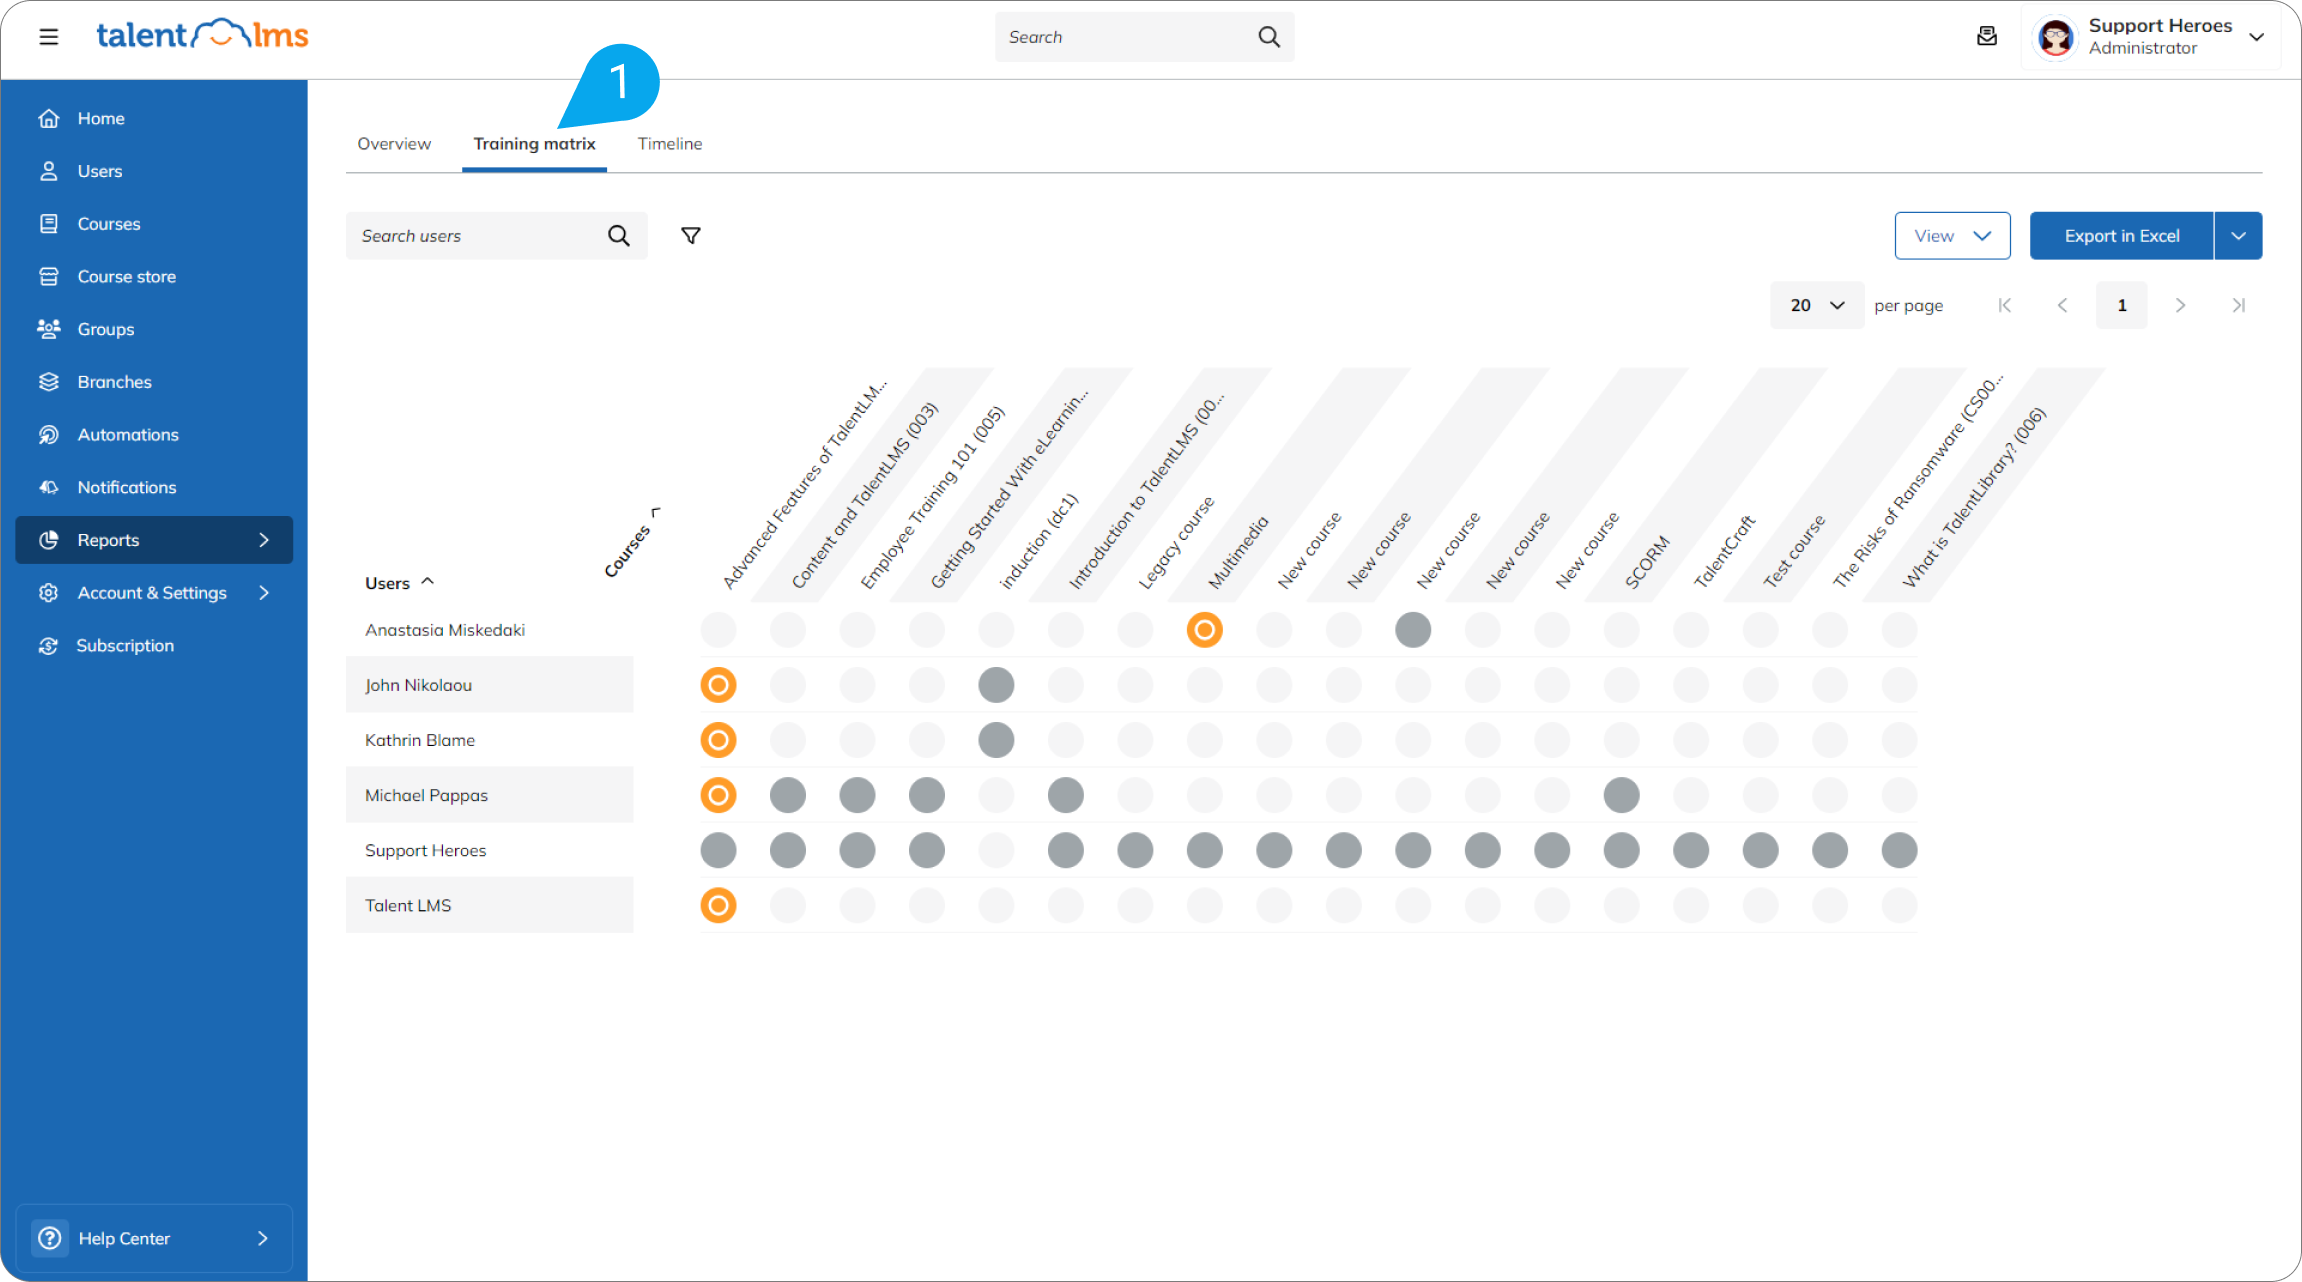The width and height of the screenshot is (2302, 1282).
Task: Click user Anastasia Miskedaki
Action: coord(445,630)
